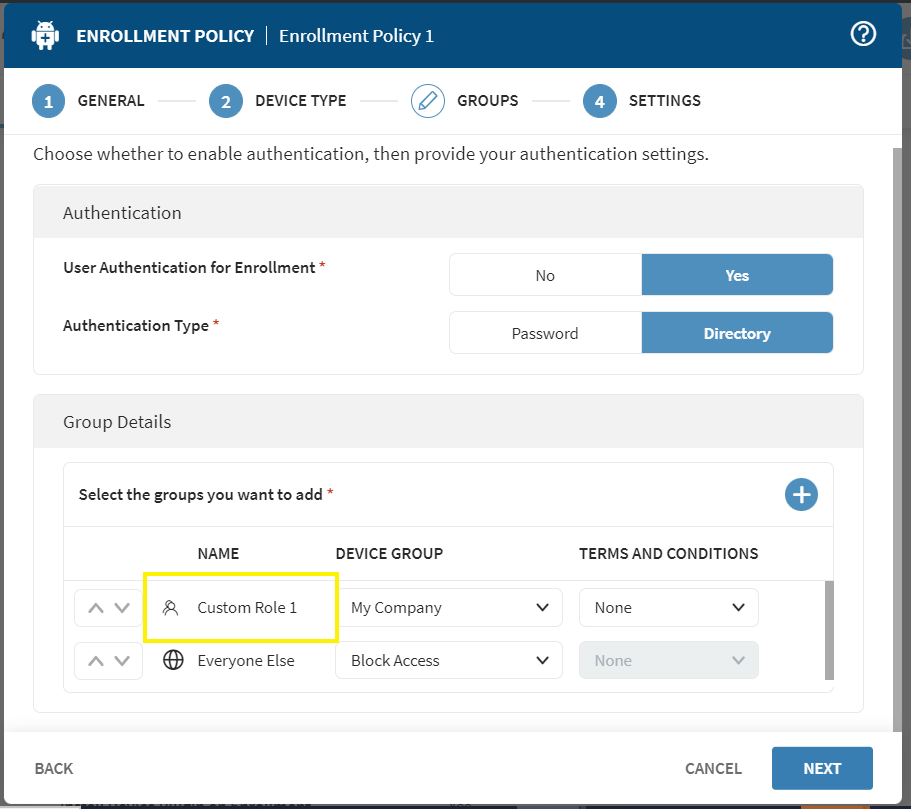
Task: Choose Password as Authentication Type
Action: click(x=545, y=333)
